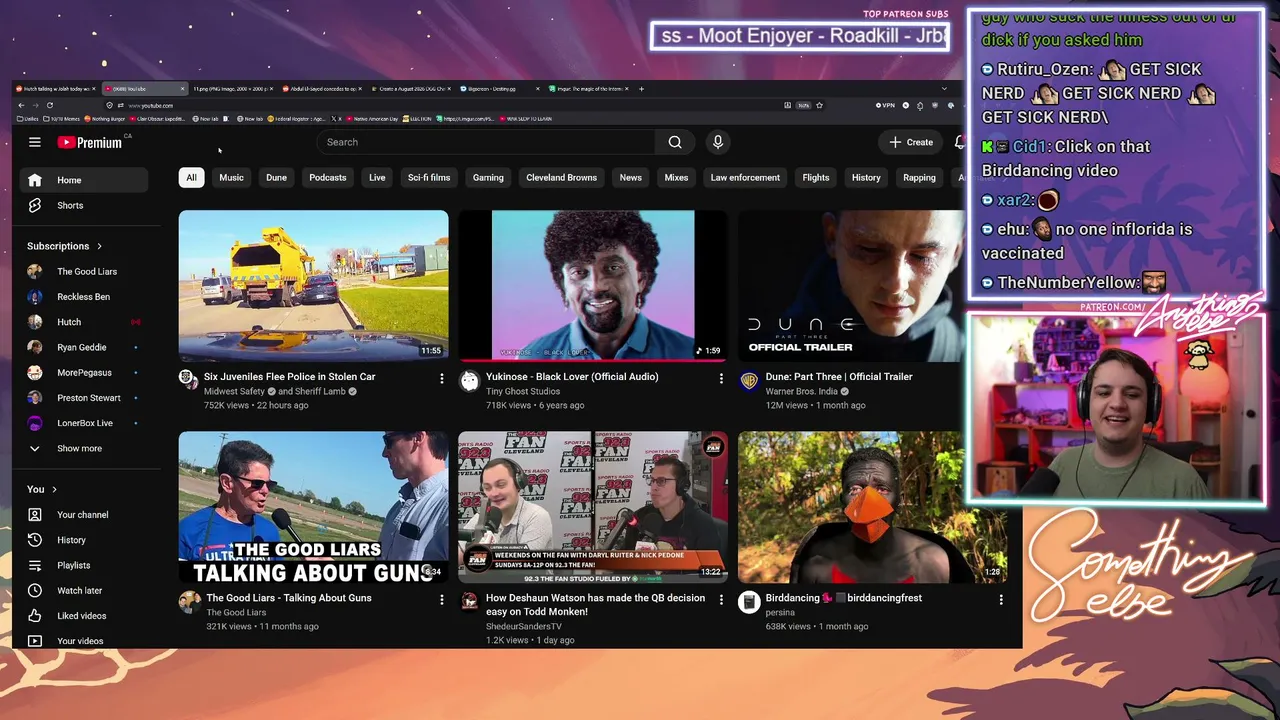Open Dune: Part Three Official Trailer title
The width and height of the screenshot is (1280, 720).
click(839, 377)
